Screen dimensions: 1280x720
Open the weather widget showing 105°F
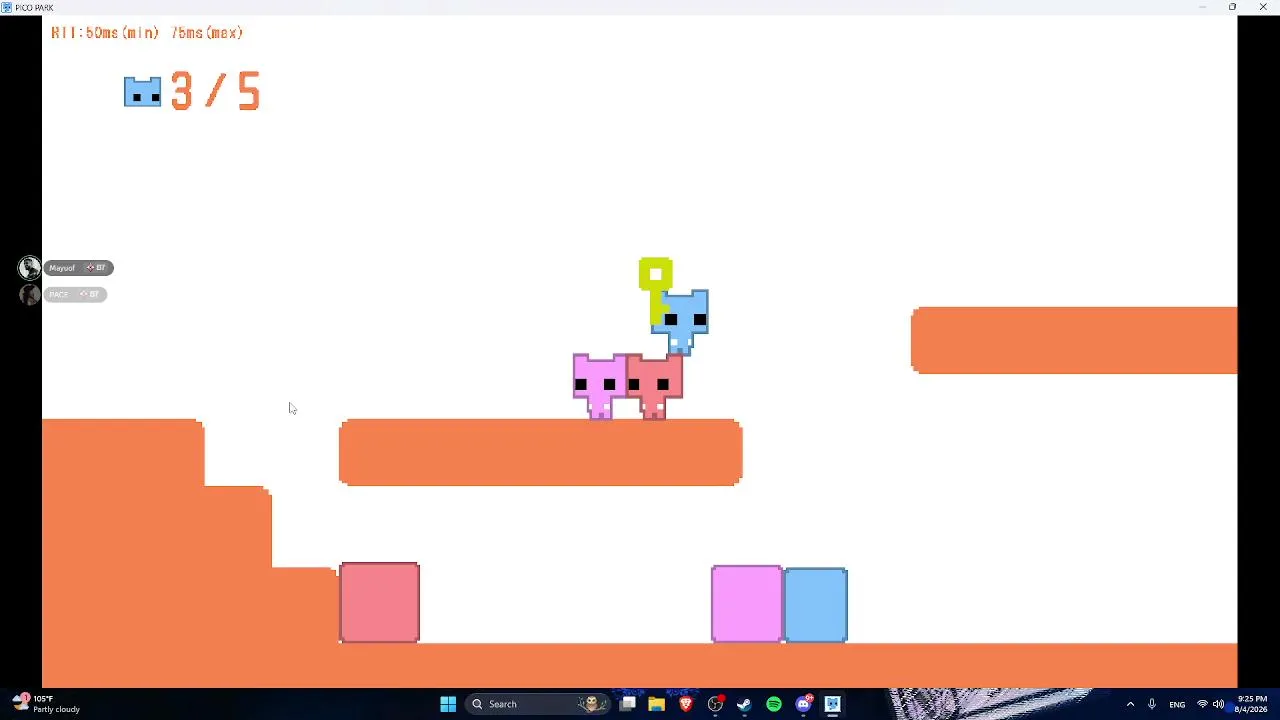[x=47, y=704]
